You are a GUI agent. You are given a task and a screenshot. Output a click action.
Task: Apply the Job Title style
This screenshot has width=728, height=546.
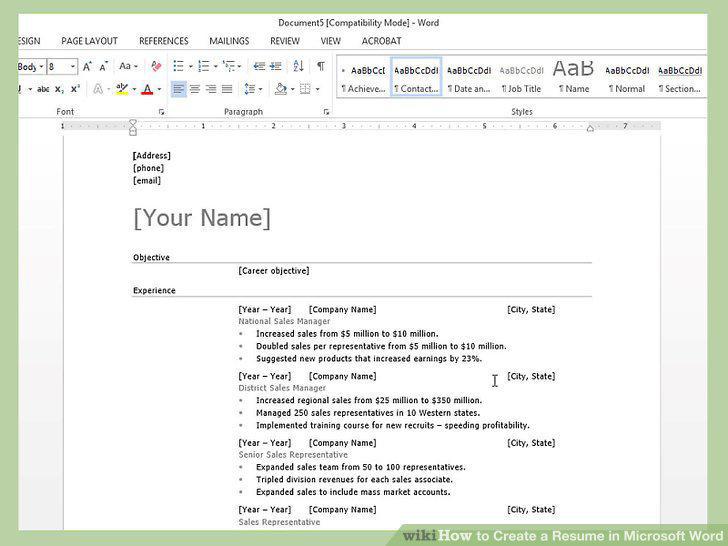(x=521, y=77)
